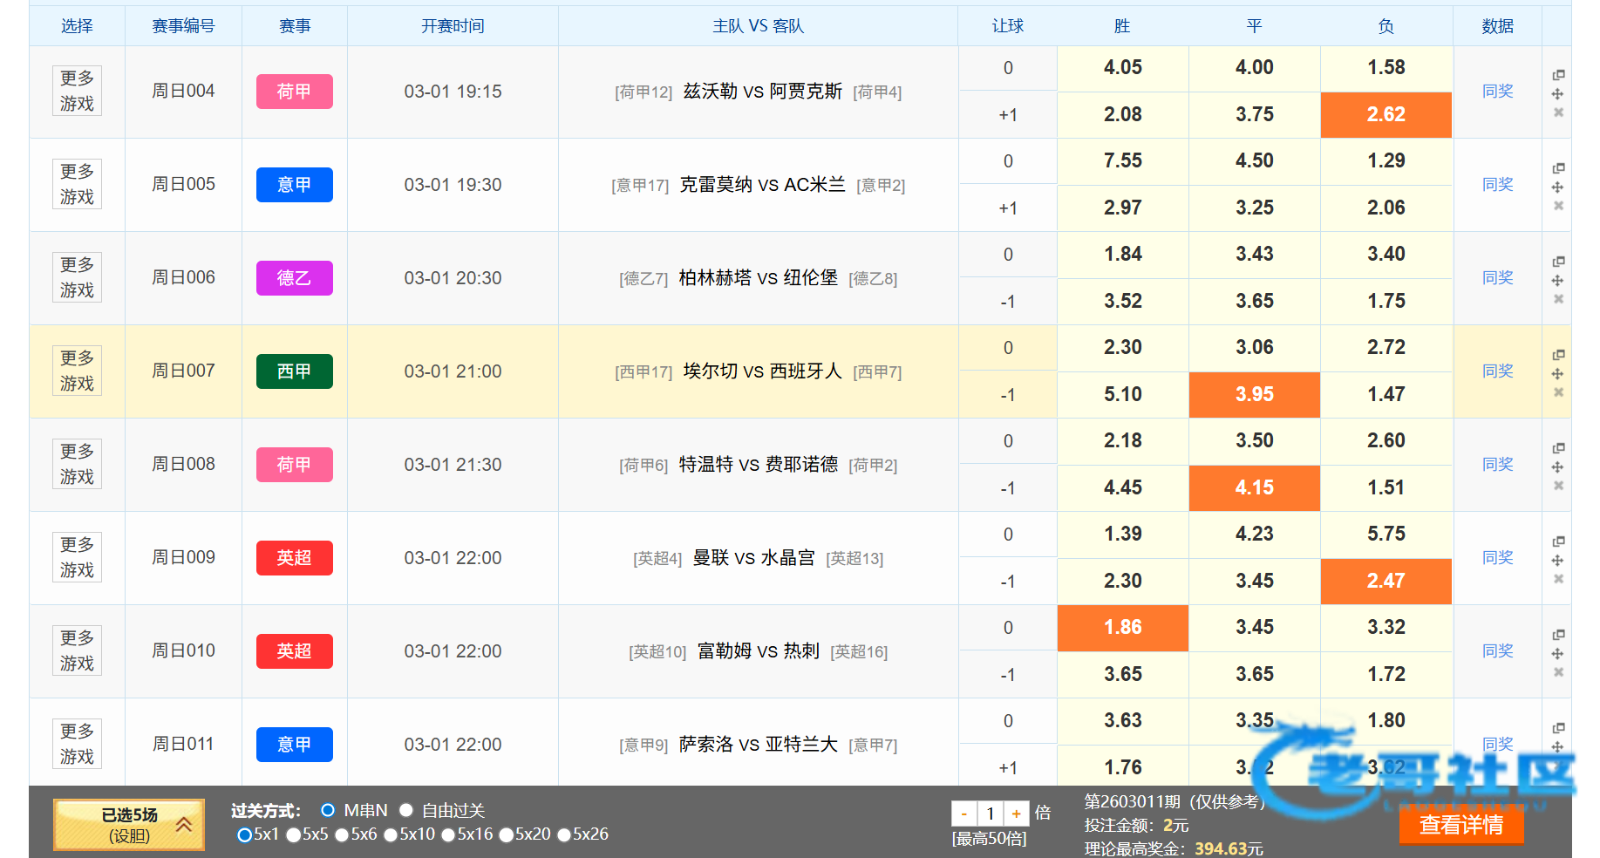
Task: Click the remove X icon for 周日006
Action: coord(1558,299)
